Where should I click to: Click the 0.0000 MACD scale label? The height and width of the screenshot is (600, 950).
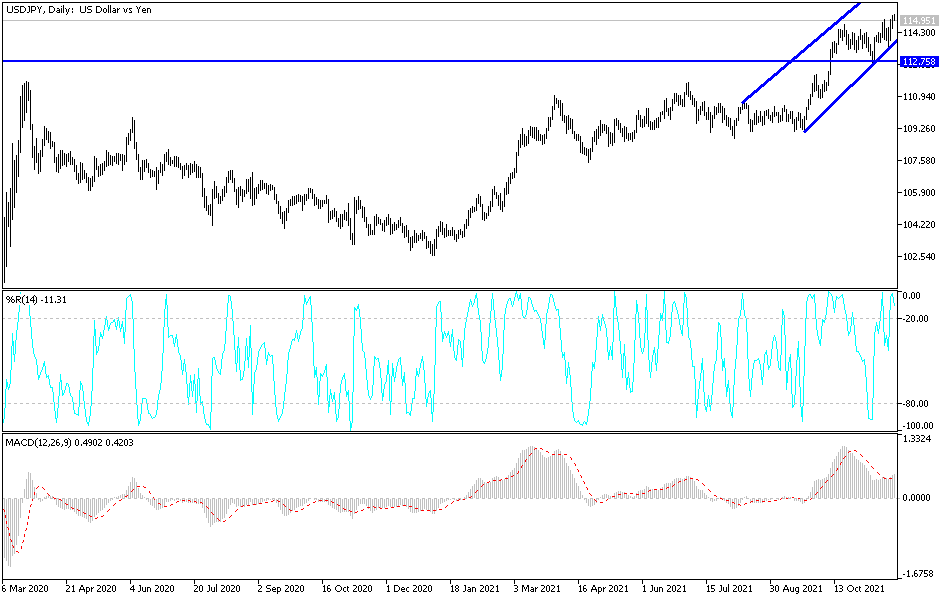(x=918, y=495)
